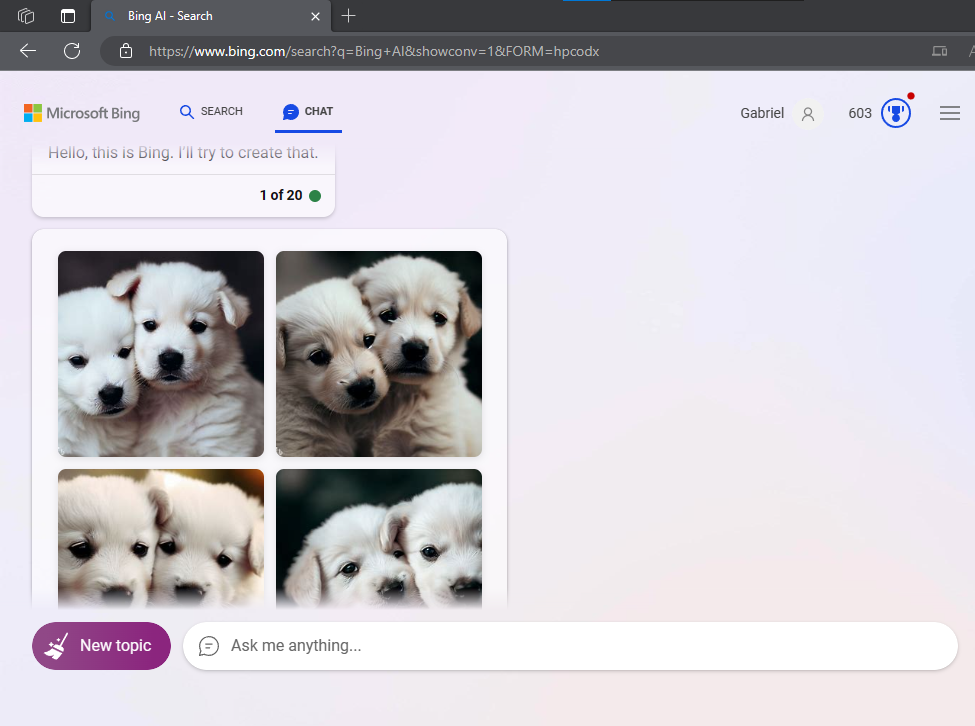This screenshot has height=726, width=975.
Task: Open the top-left white puppies image
Action: (x=161, y=354)
